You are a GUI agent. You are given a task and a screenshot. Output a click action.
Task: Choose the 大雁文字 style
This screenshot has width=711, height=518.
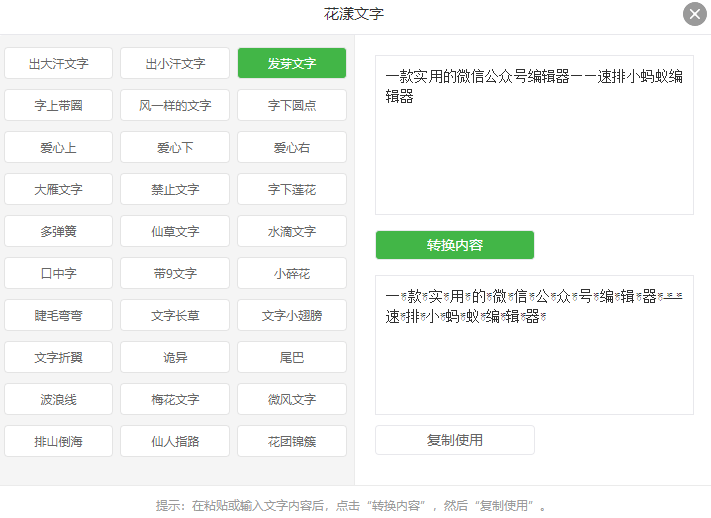pos(58,189)
